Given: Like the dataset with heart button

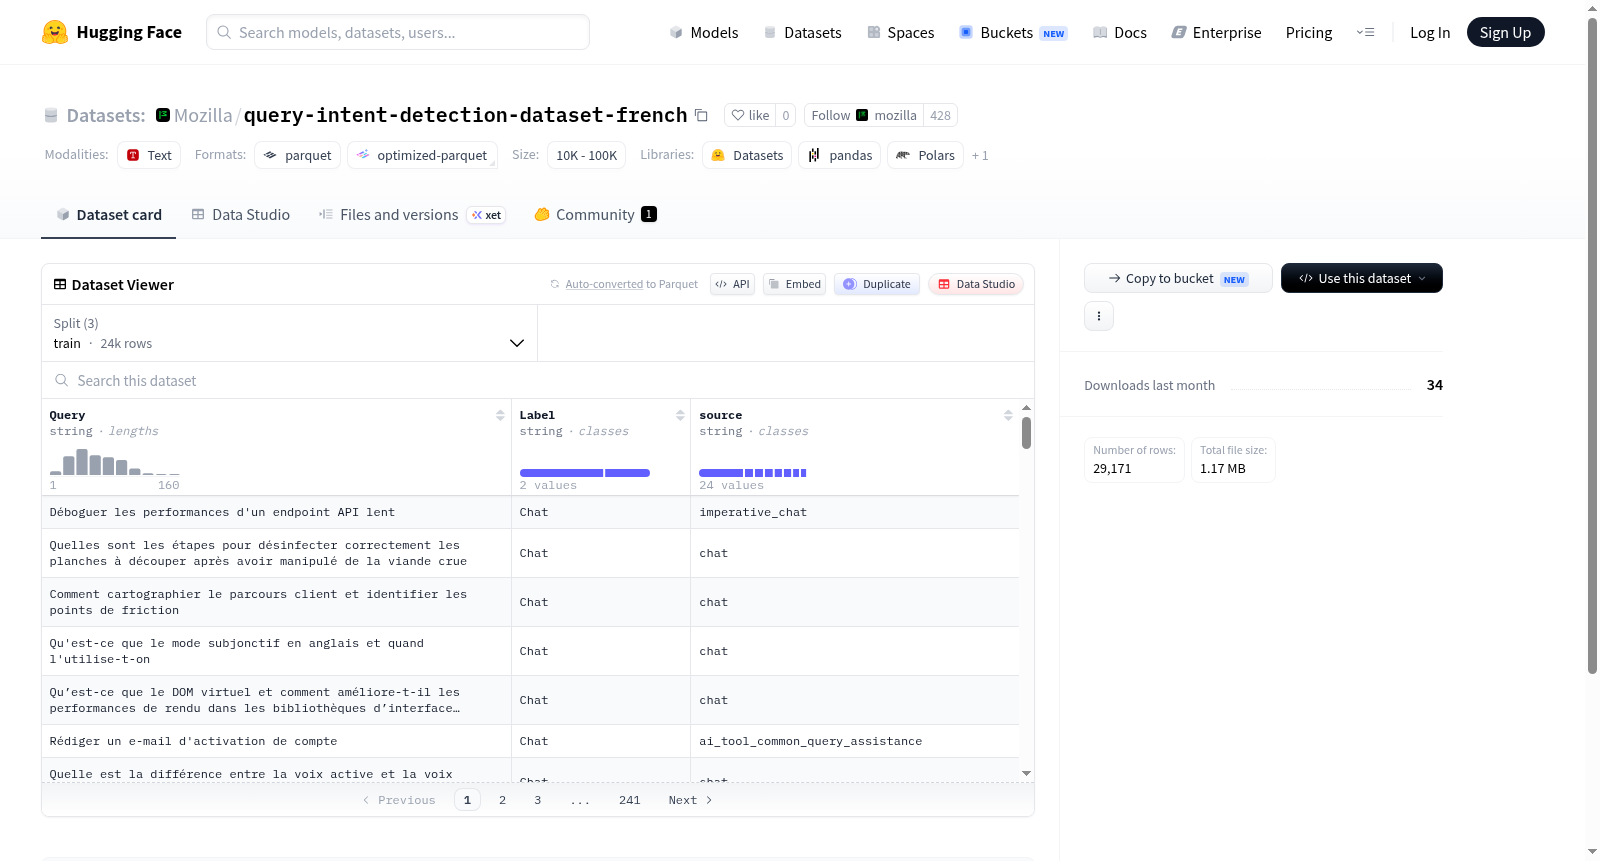Looking at the screenshot, I should 750,115.
